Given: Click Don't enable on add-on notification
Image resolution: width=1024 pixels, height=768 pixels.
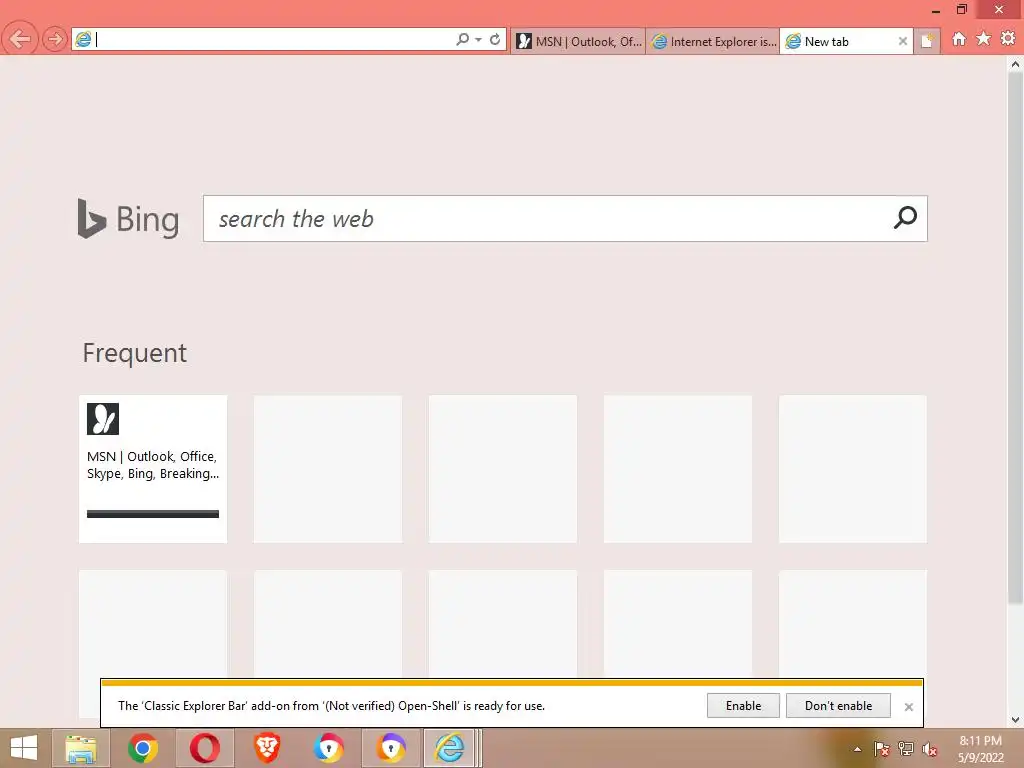Looking at the screenshot, I should coord(838,705).
